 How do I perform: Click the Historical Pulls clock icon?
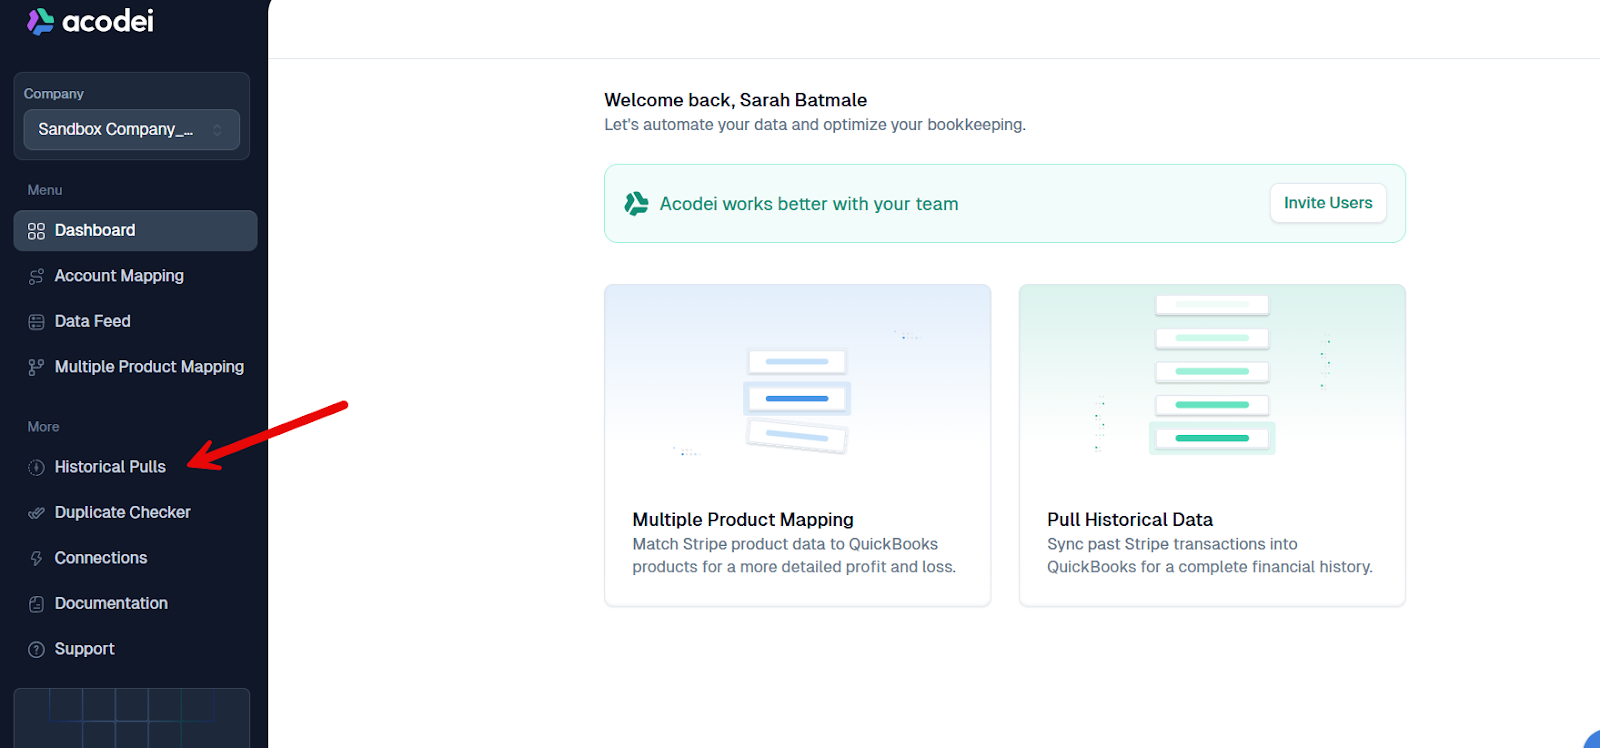coord(36,468)
